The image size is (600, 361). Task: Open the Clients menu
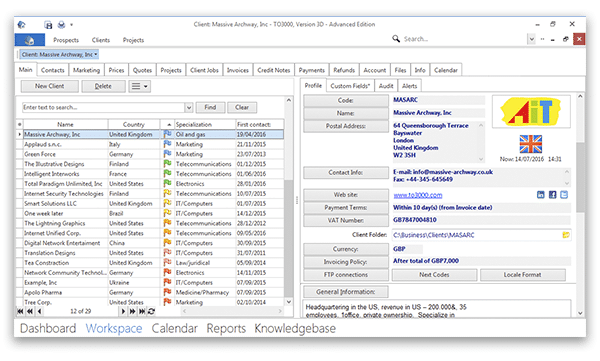pyautogui.click(x=101, y=40)
